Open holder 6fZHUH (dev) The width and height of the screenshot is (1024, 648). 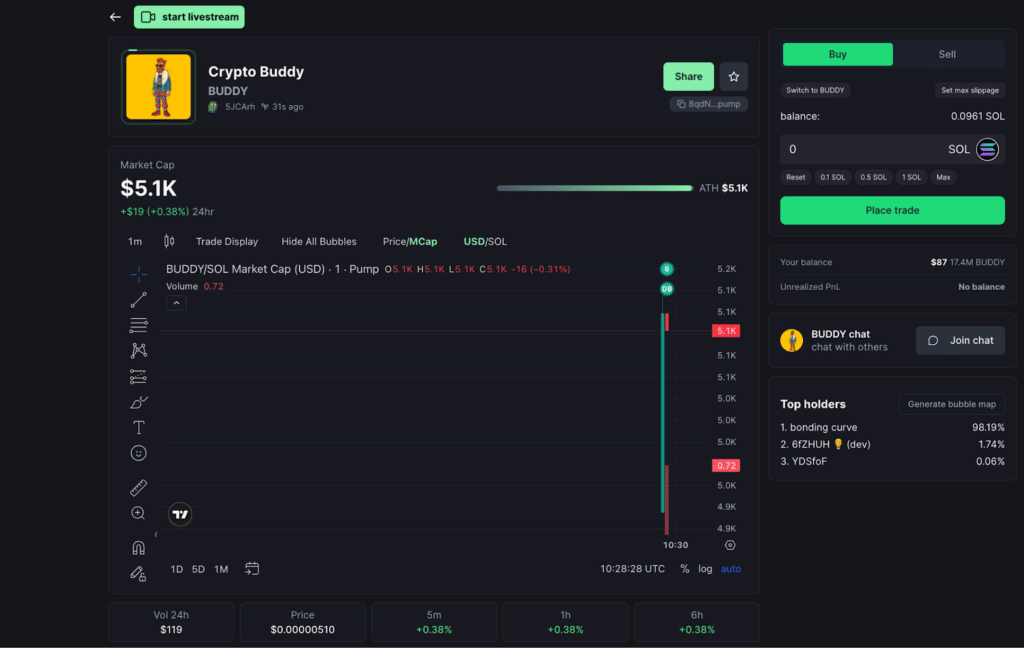point(892,444)
